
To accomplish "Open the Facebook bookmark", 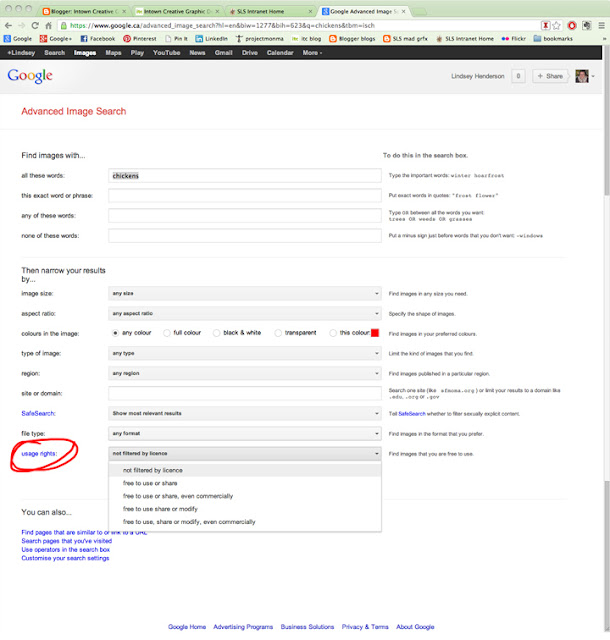I will 98,39.
